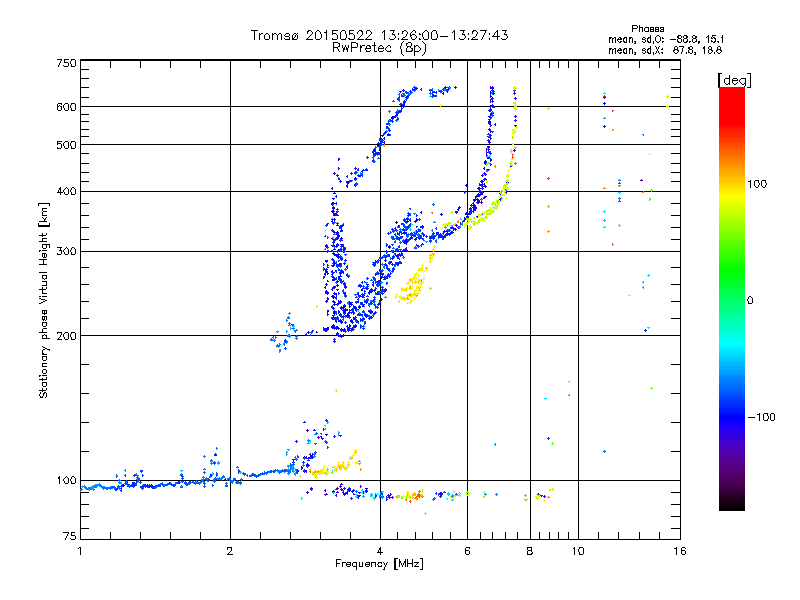
Task: Click the 'RwPretec (8p)' subtitle
Action: [379, 48]
